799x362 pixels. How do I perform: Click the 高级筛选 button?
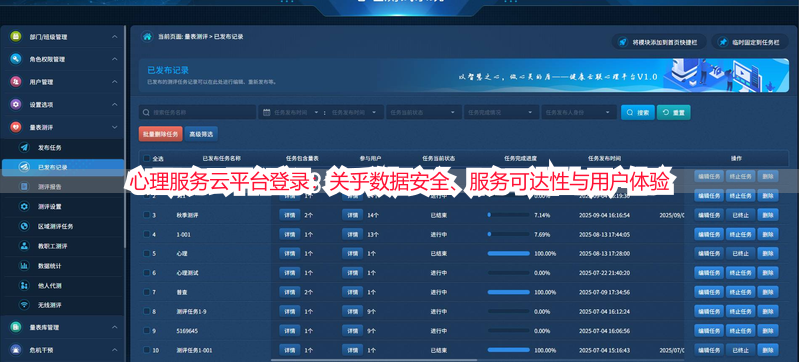pos(201,134)
